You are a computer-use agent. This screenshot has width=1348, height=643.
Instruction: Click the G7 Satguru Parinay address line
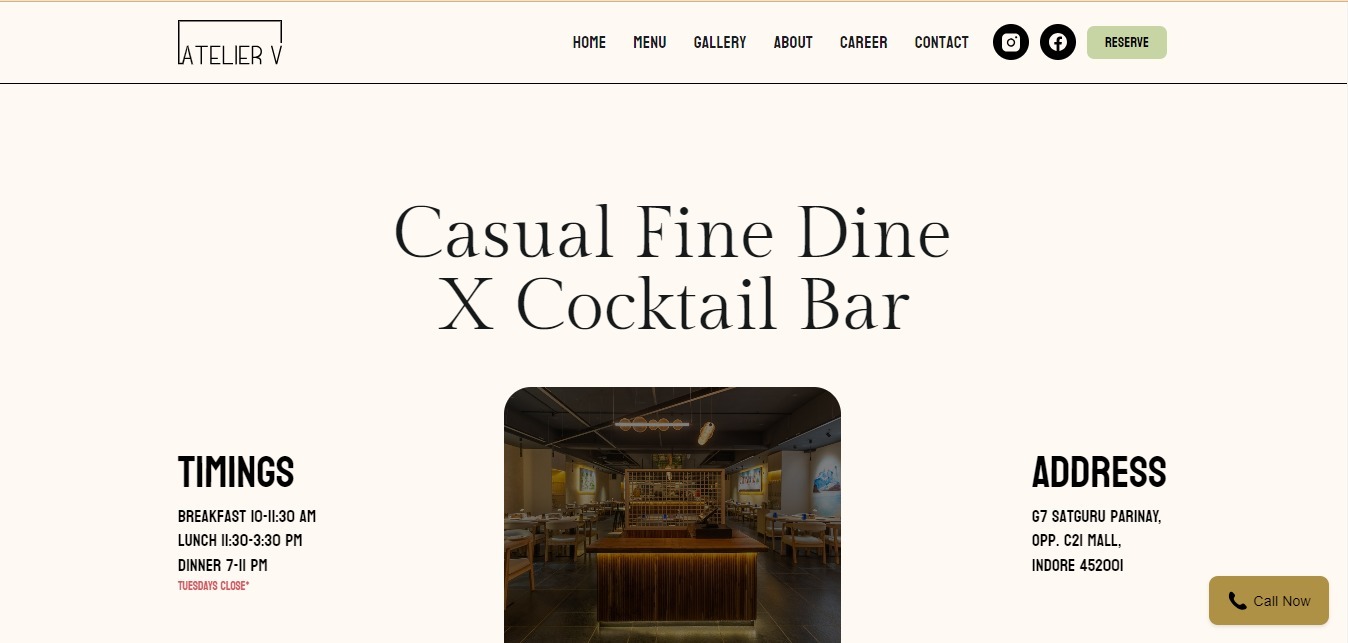point(1096,517)
